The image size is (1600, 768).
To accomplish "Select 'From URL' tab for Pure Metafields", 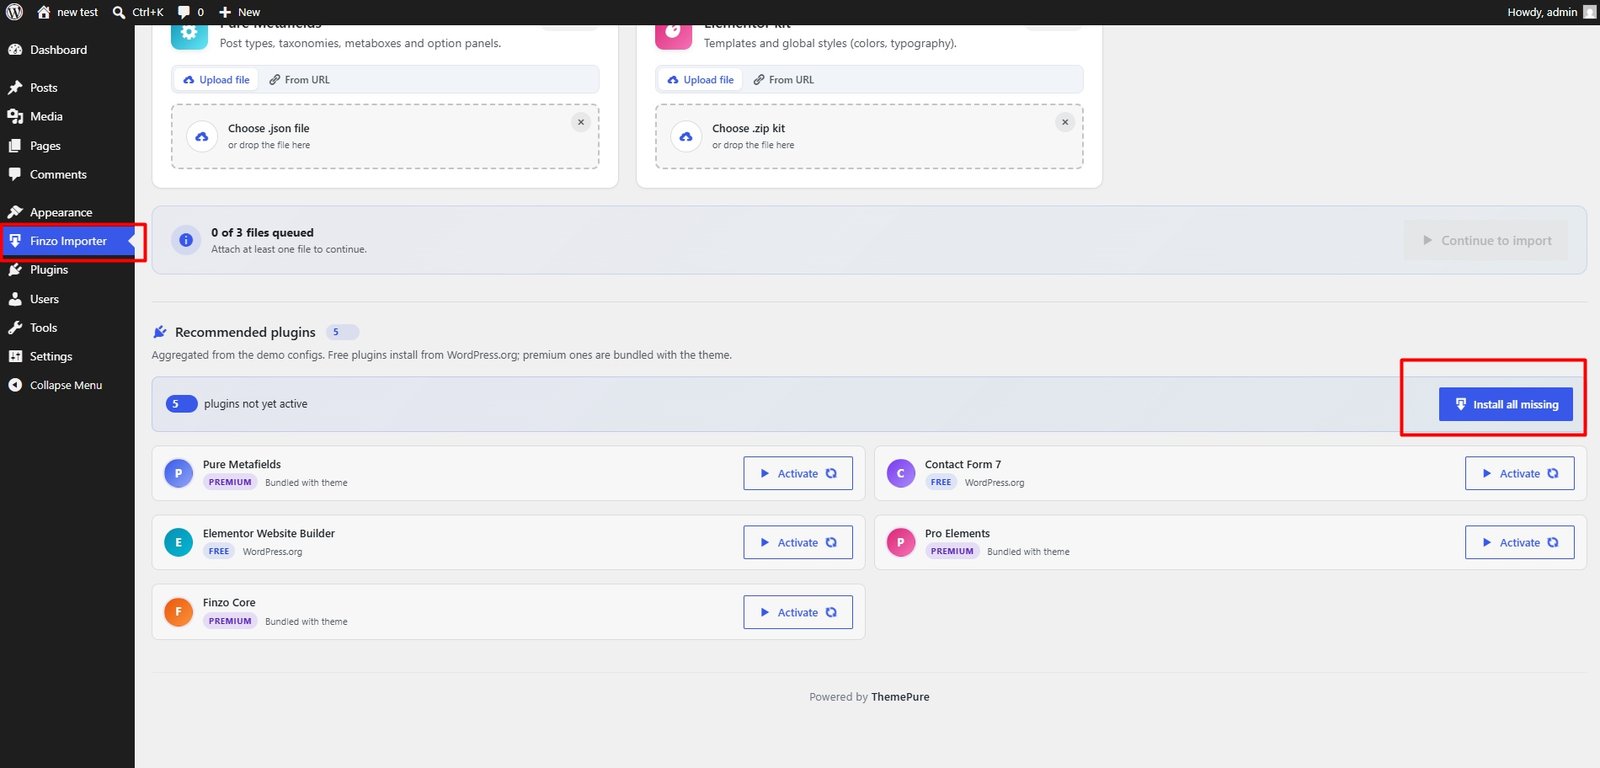I will 299,80.
